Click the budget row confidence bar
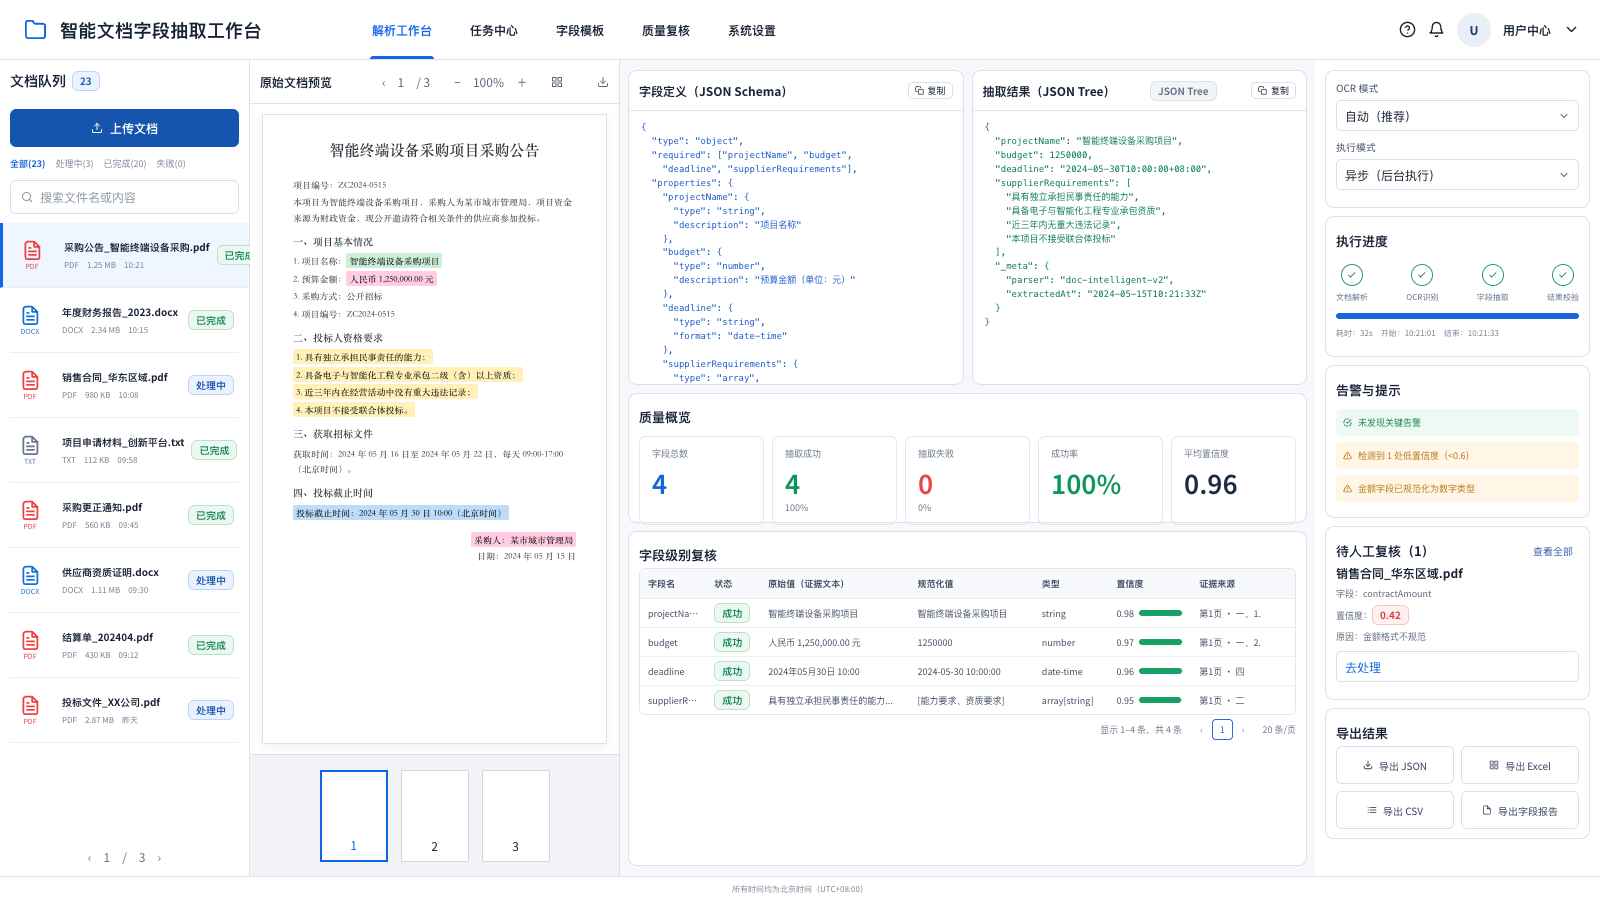Screen dimensions: 1600x900 (x=1160, y=642)
